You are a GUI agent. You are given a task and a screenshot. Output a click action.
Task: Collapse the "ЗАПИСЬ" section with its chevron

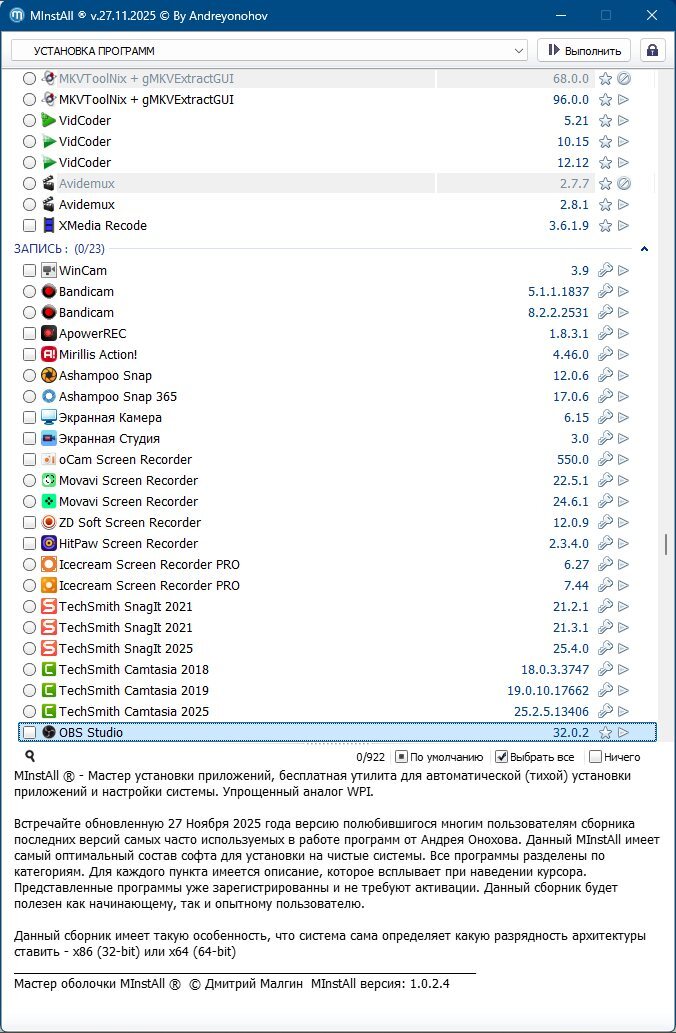tap(645, 248)
